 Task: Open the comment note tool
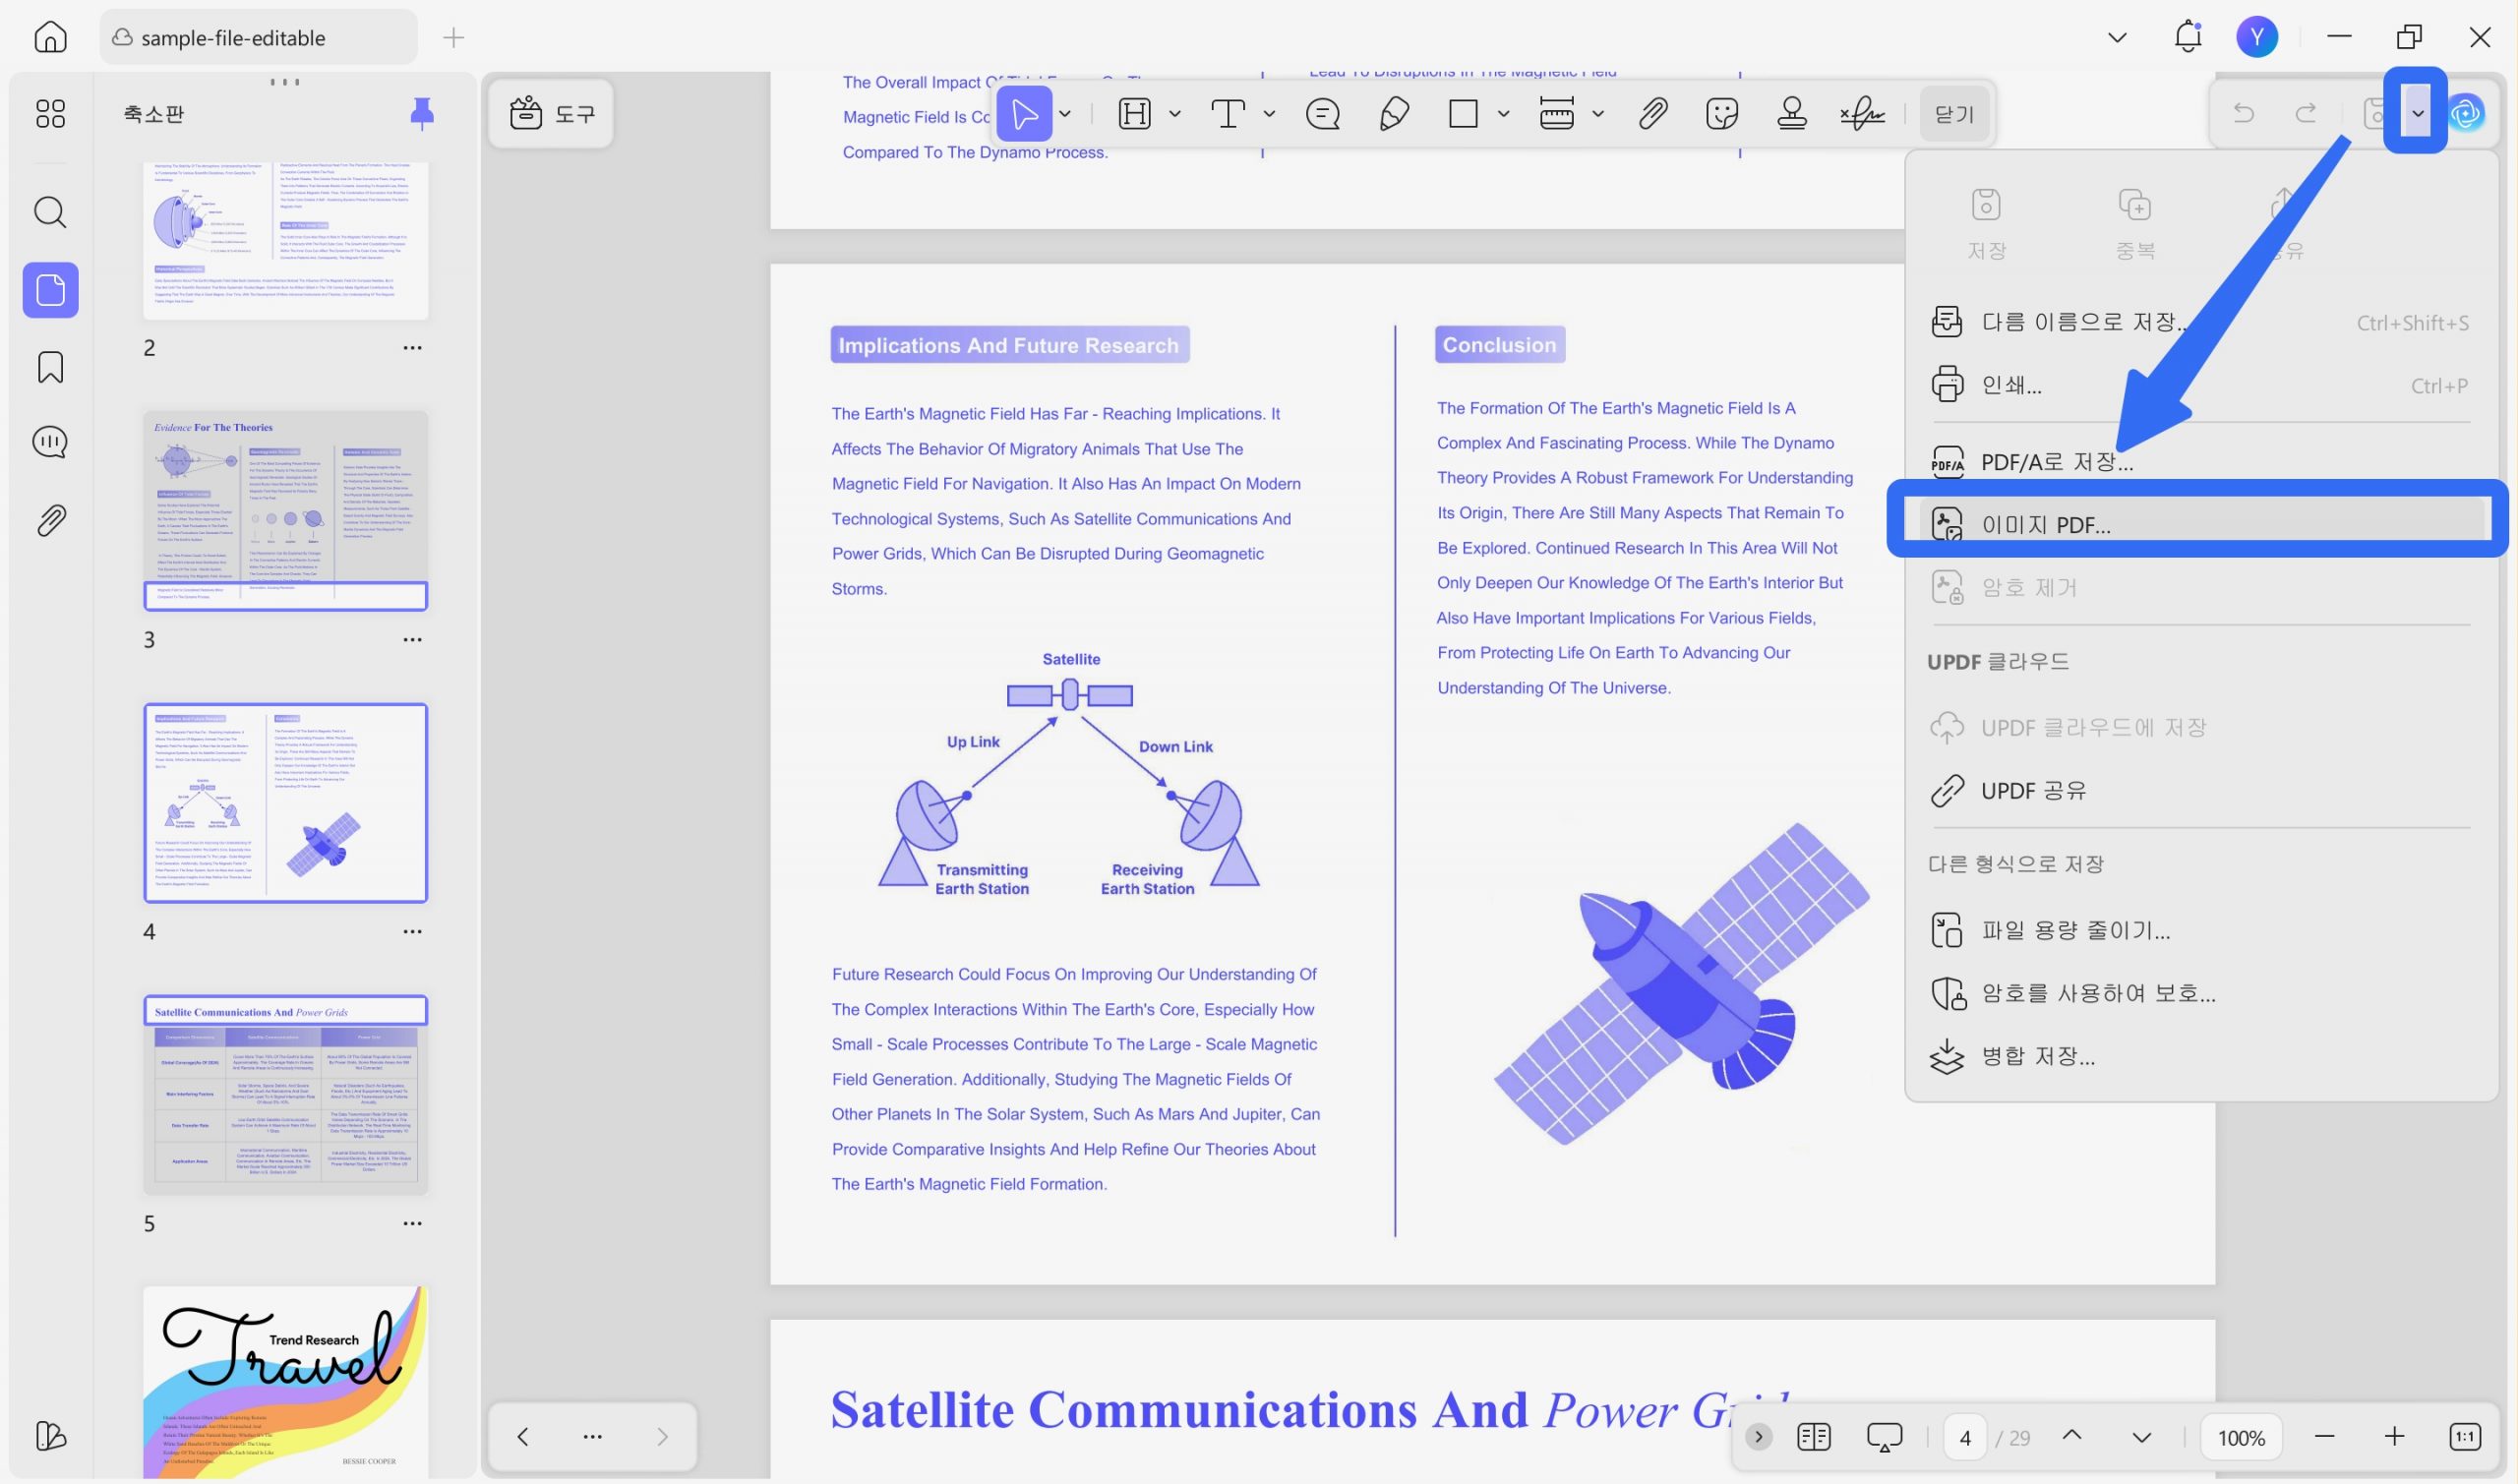(x=1322, y=114)
